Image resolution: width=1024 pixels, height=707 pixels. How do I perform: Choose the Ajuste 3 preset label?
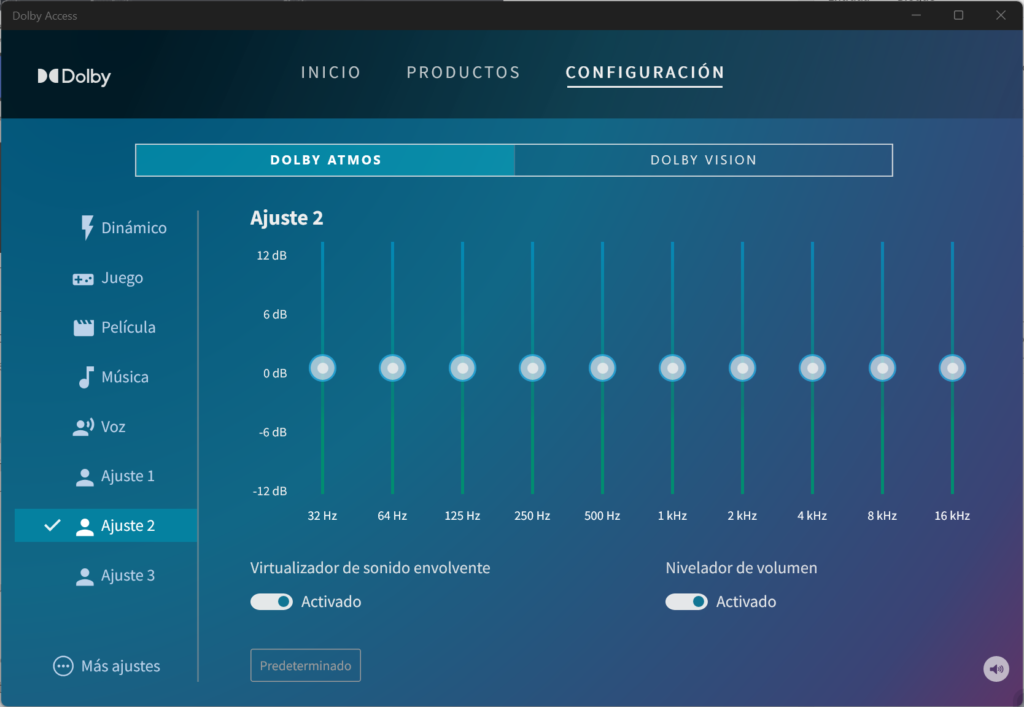[128, 575]
